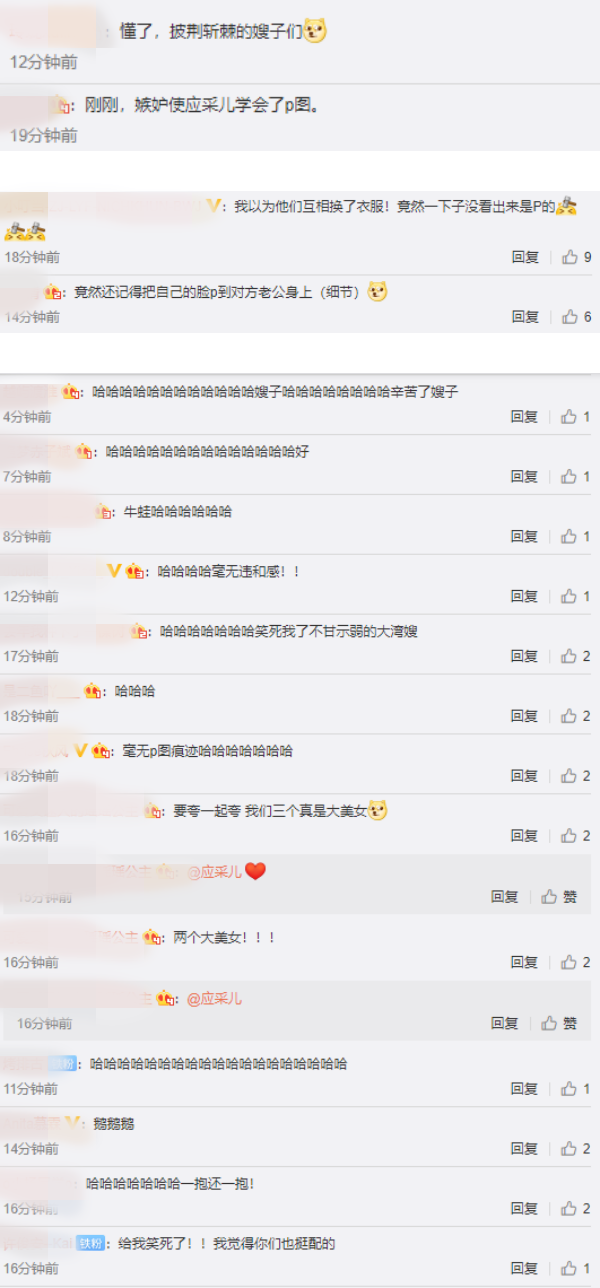Like the 牛蛙哈哈哈 comment
600x1288 pixels.
click(576, 536)
